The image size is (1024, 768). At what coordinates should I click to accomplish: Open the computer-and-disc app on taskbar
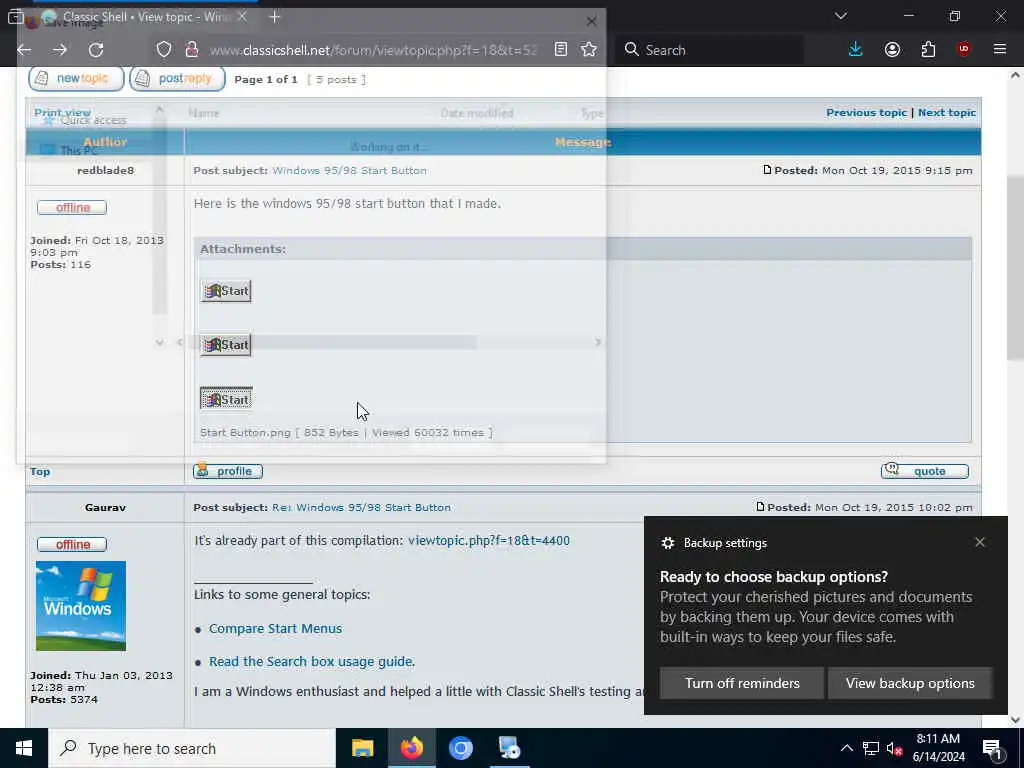coord(509,748)
